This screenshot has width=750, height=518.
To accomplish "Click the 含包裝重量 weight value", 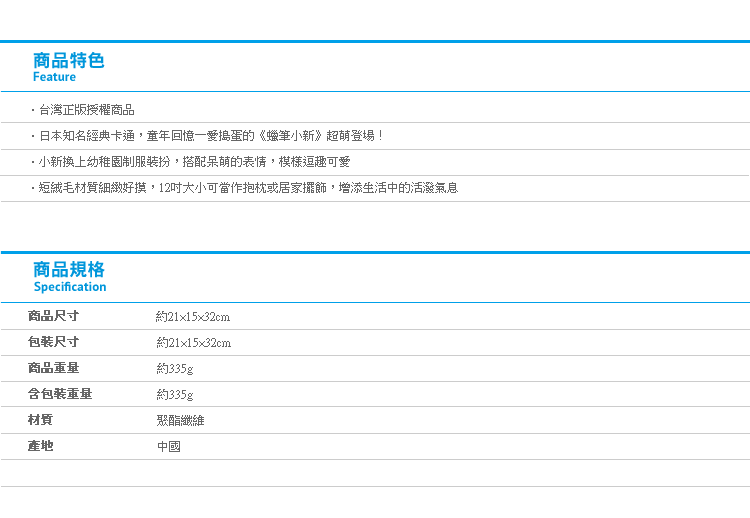I will [175, 394].
